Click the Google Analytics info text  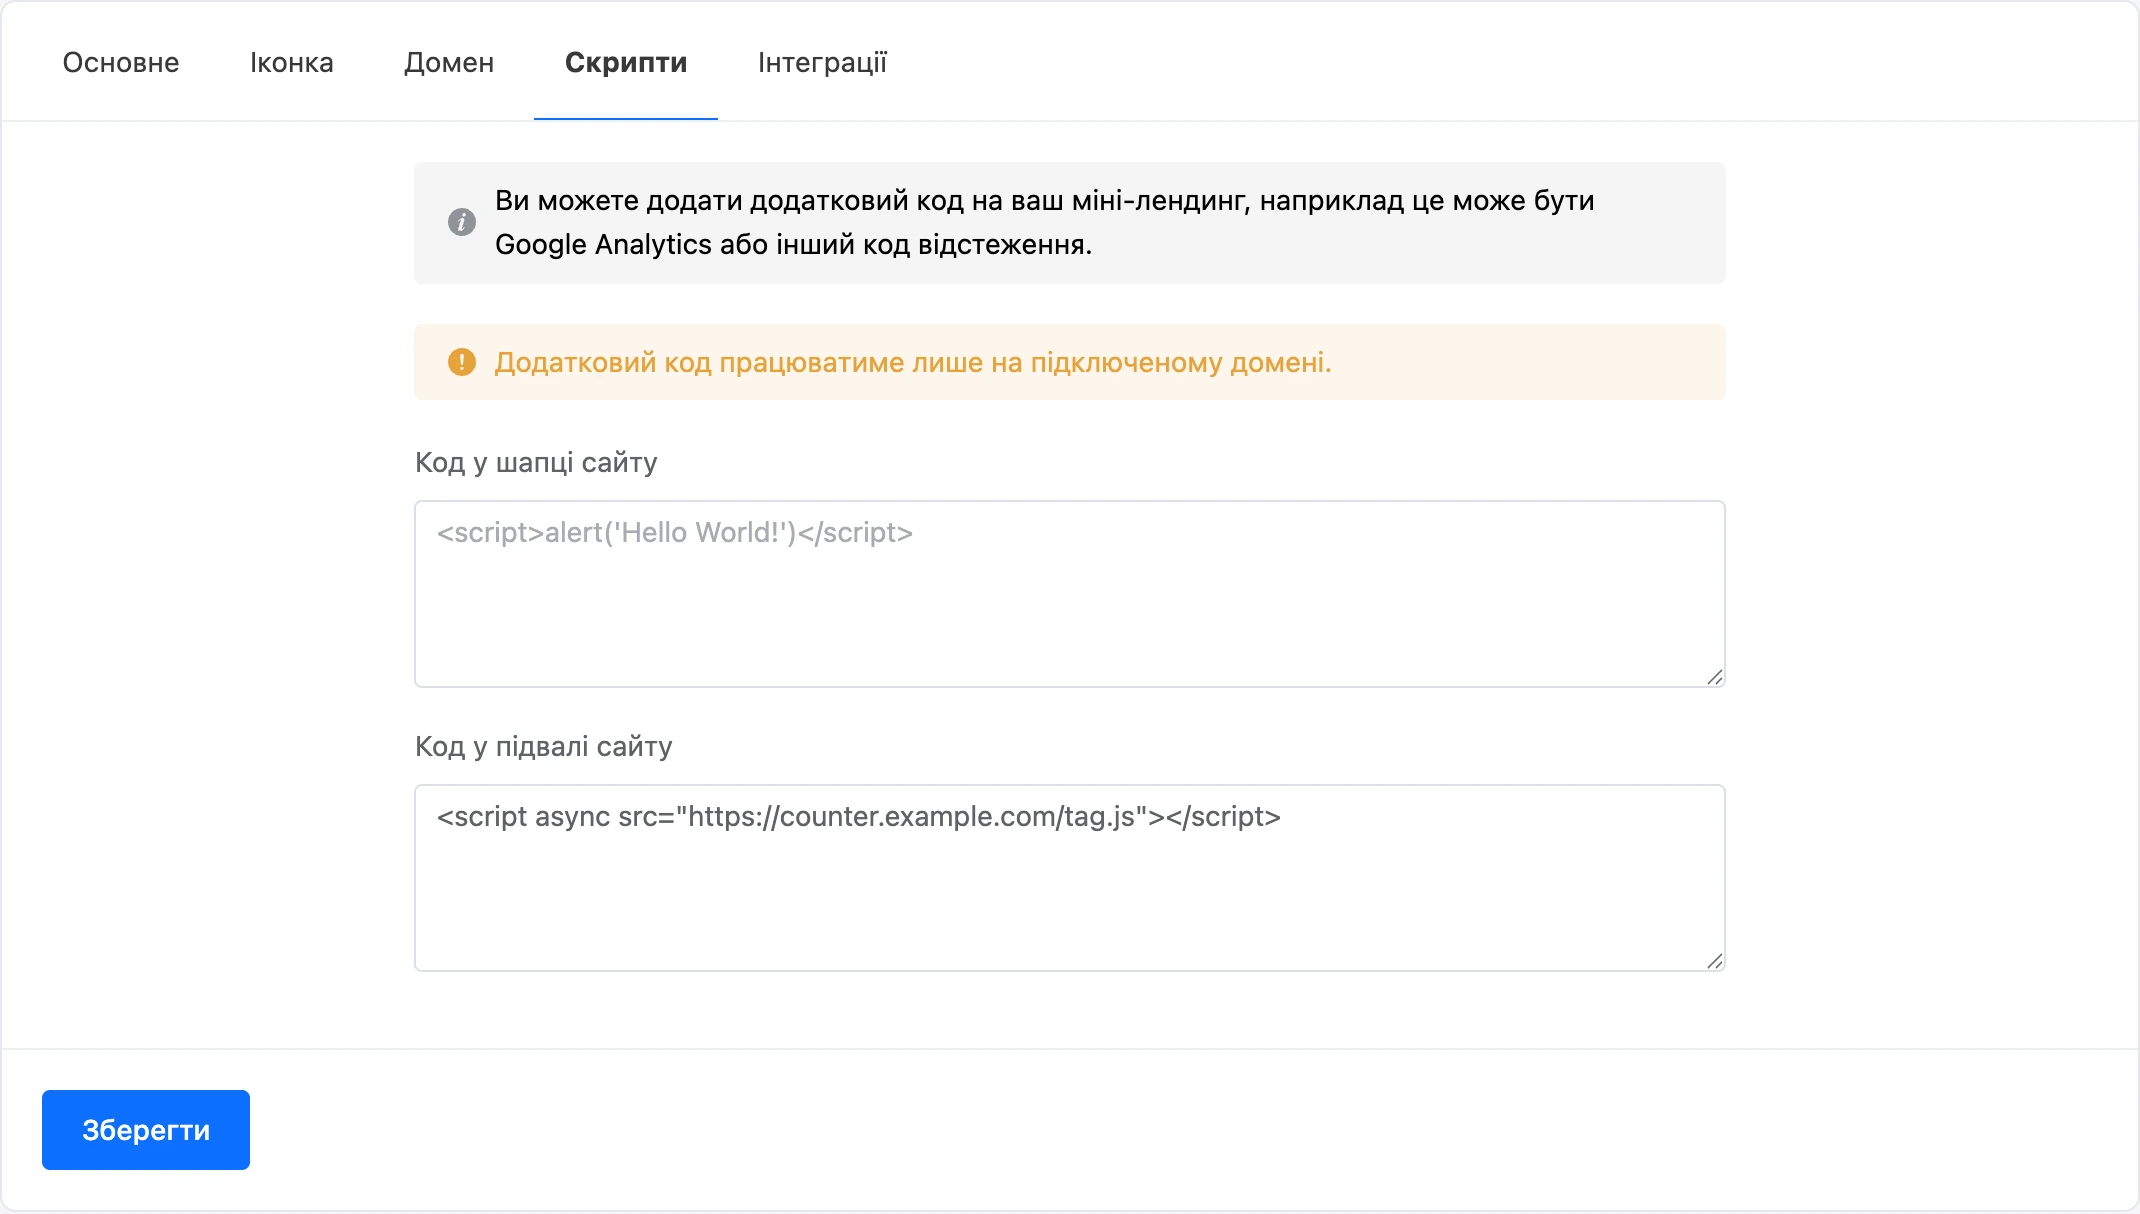pos(1044,222)
